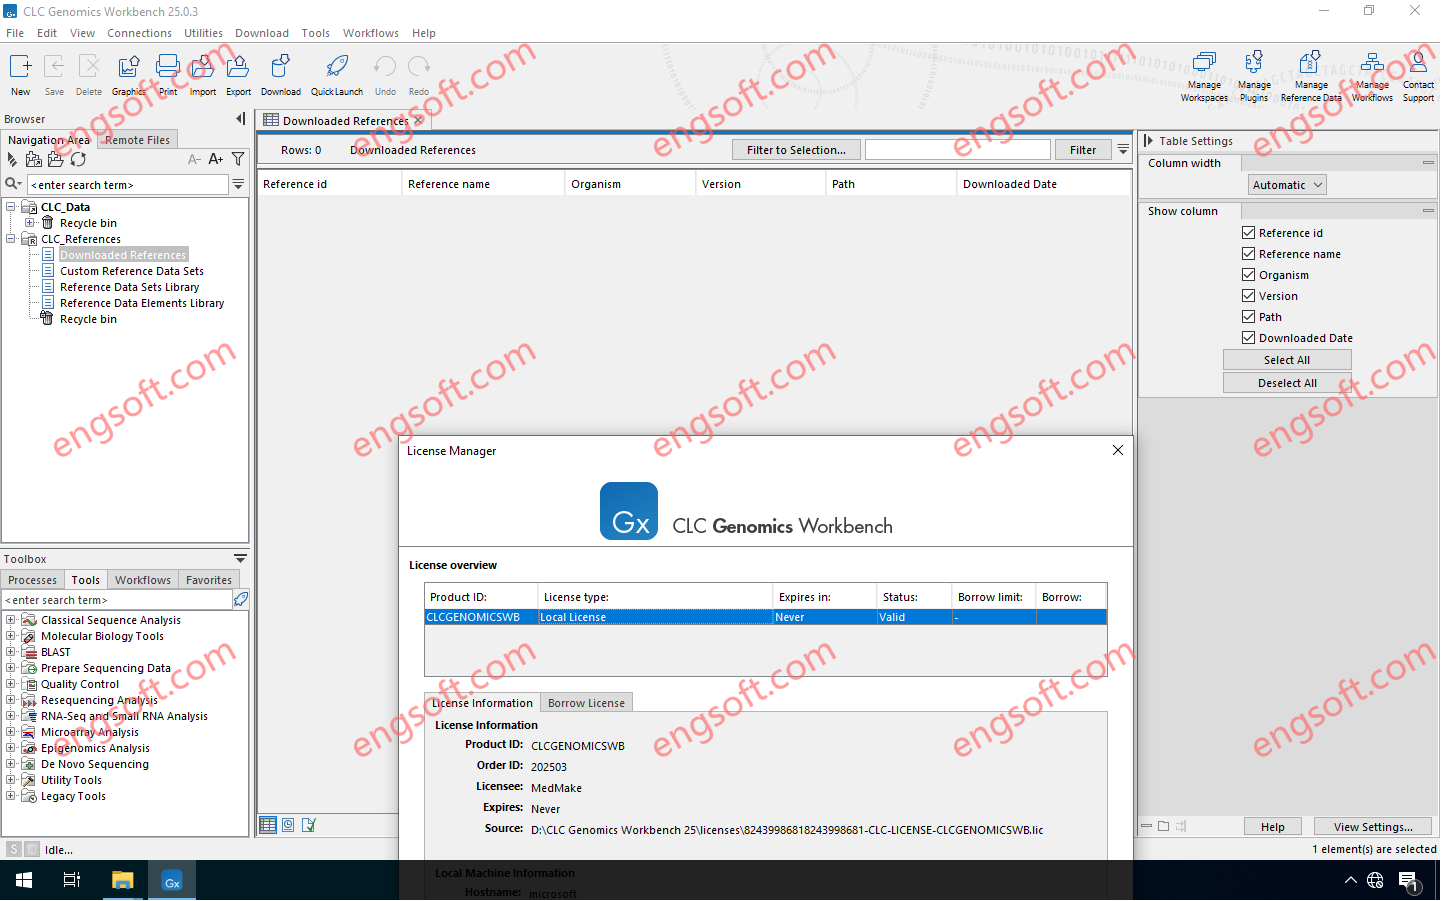This screenshot has width=1441, height=901.
Task: Open Column width Automatic dropdown
Action: coord(1287,185)
